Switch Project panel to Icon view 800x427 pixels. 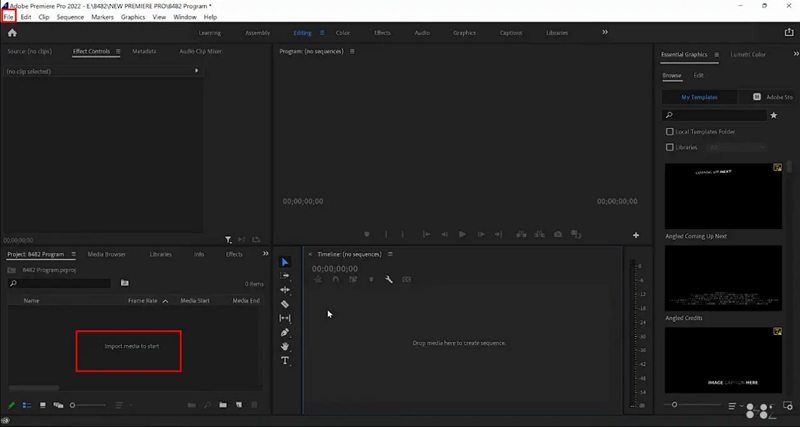(x=43, y=405)
